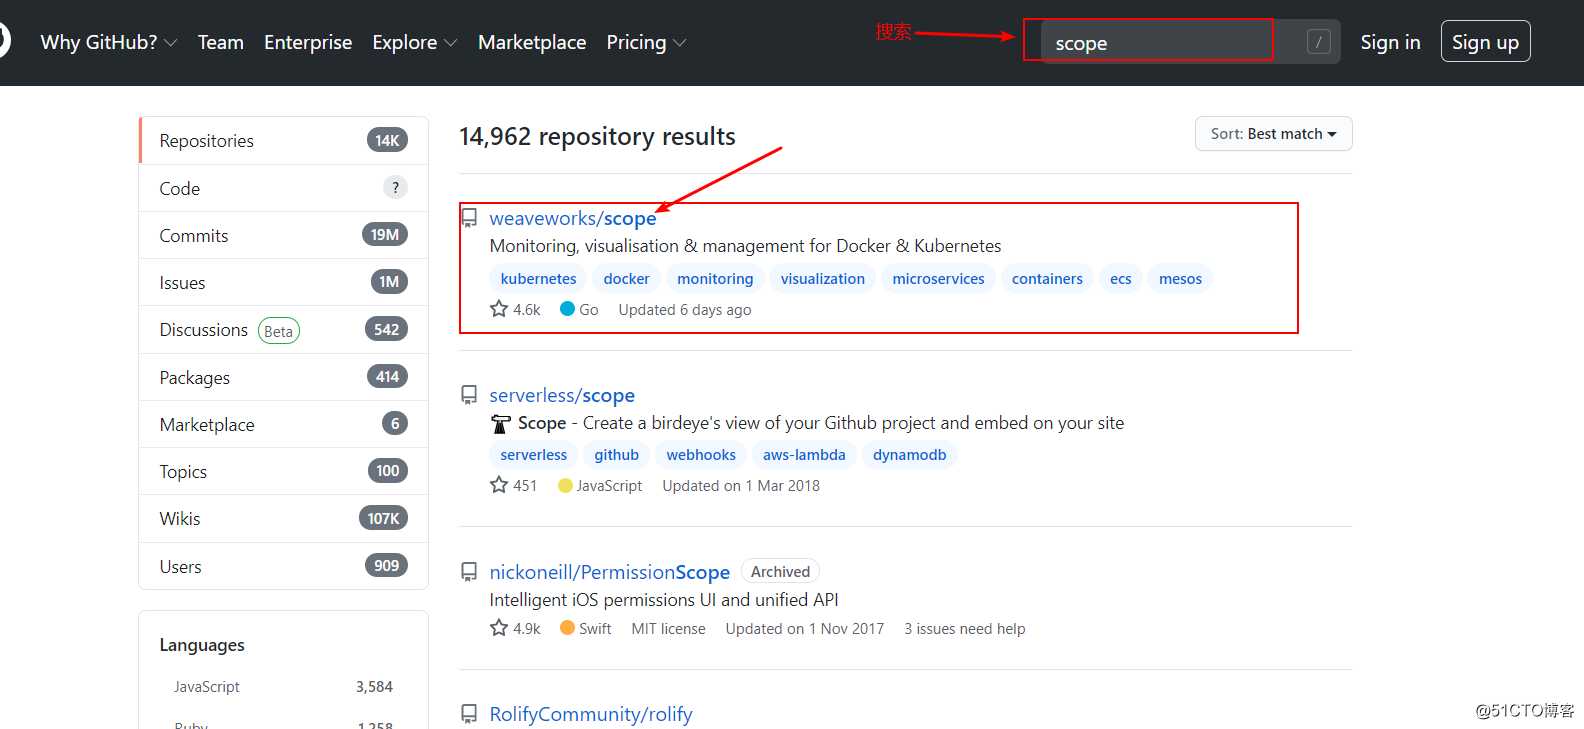Select the Issues results filter

(x=284, y=282)
